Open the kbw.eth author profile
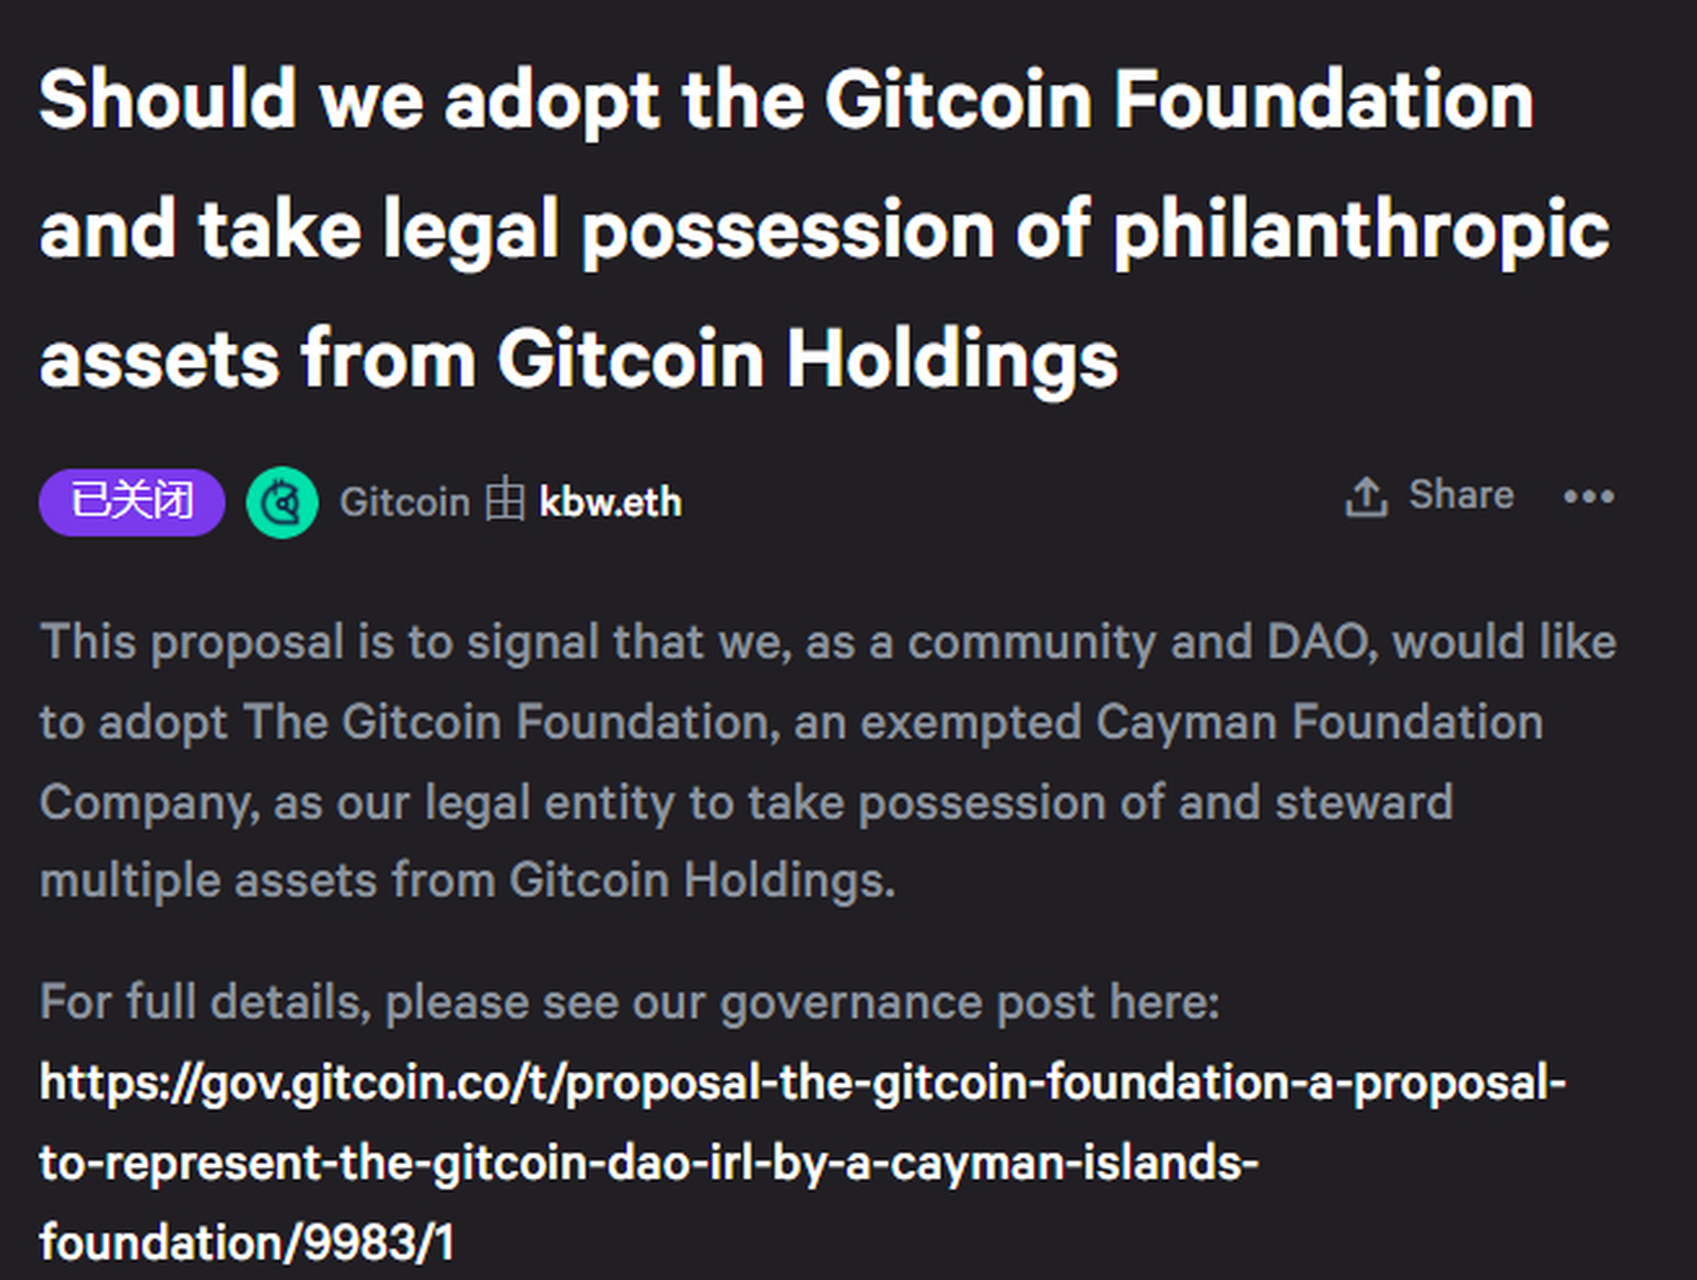Viewport: 1697px width, 1280px height. tap(610, 503)
